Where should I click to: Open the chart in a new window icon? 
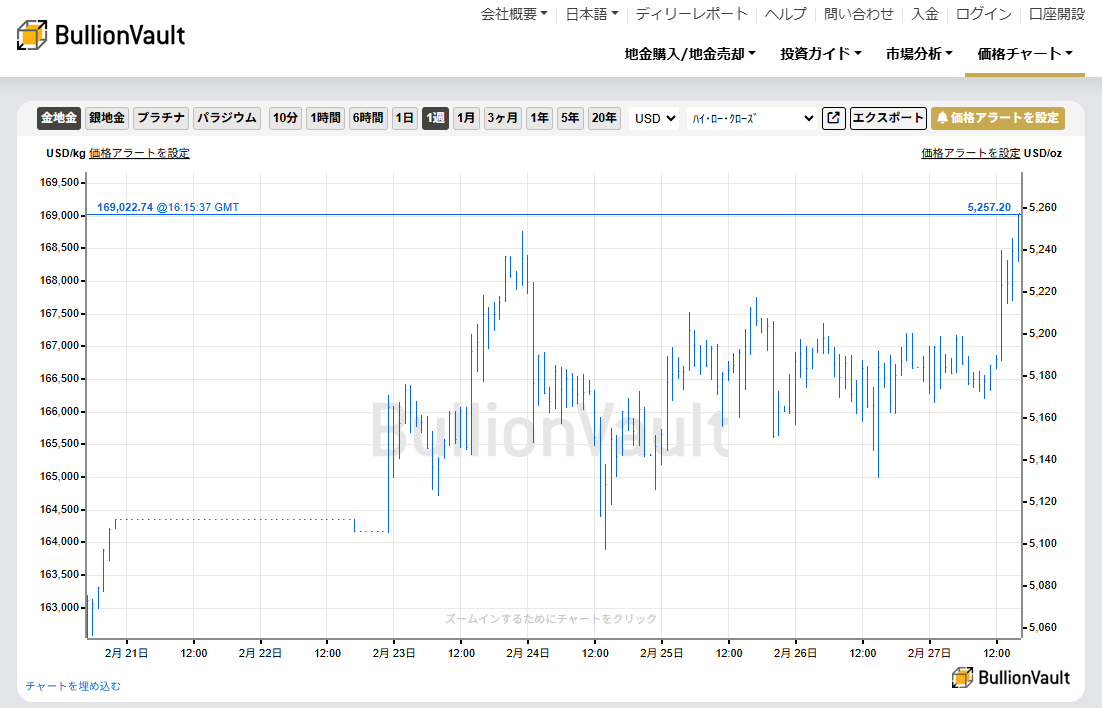click(833, 117)
